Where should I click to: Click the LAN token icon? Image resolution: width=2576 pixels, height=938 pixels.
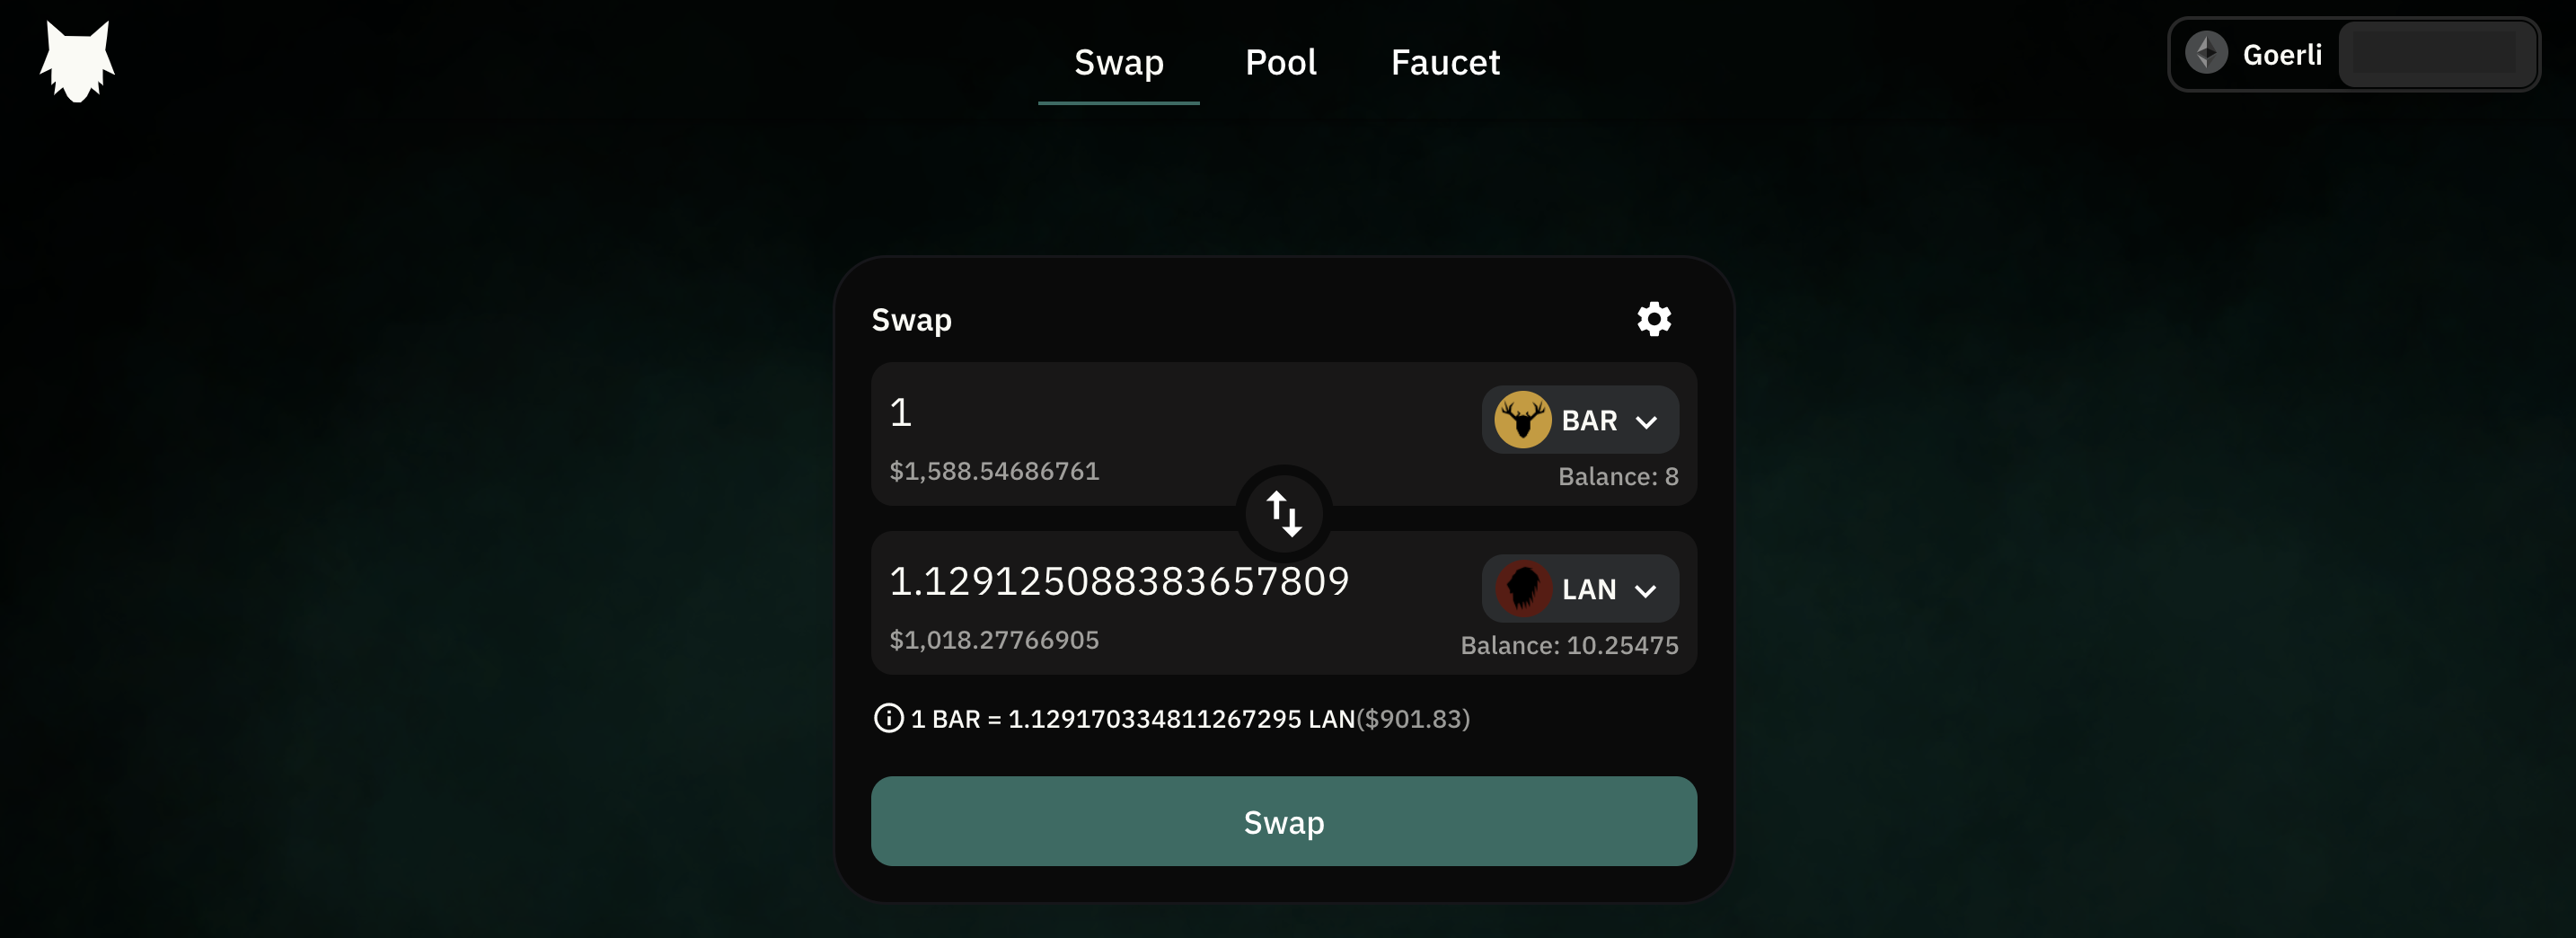coord(1524,588)
